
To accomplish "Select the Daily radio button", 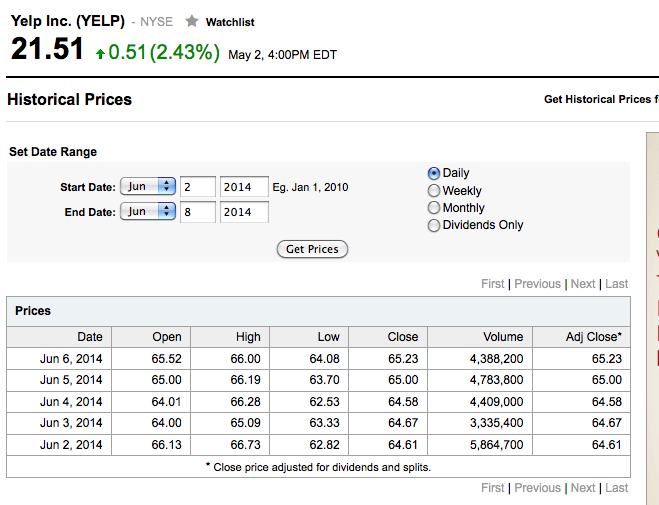I will tap(433, 173).
